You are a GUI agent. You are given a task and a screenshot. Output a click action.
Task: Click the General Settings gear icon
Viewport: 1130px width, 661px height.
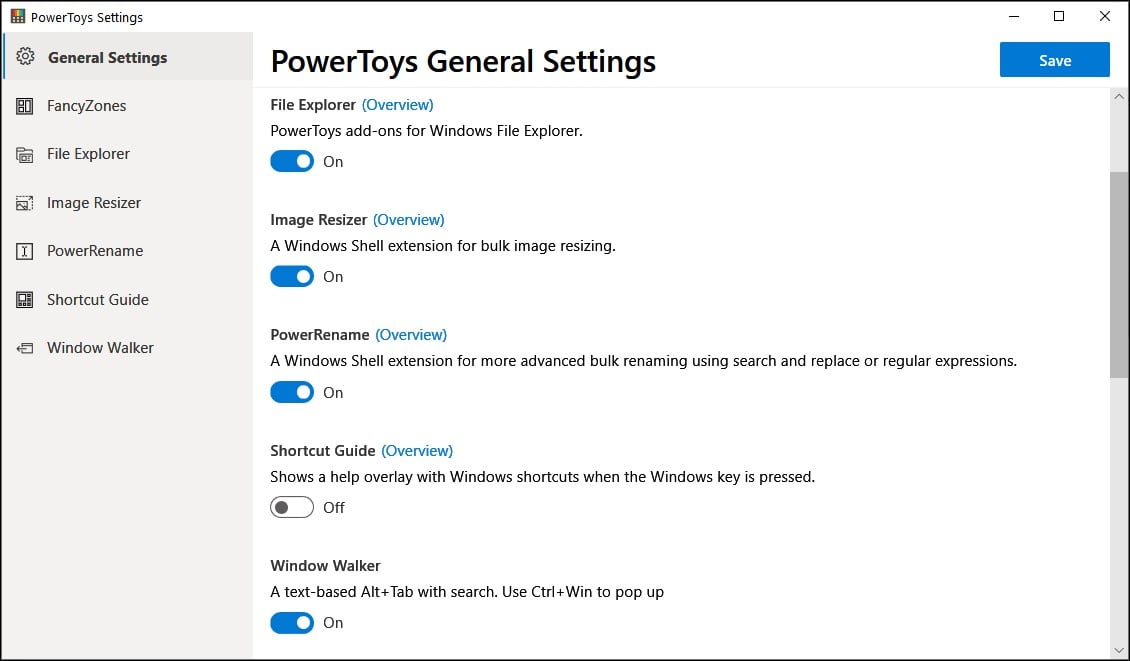click(x=27, y=57)
